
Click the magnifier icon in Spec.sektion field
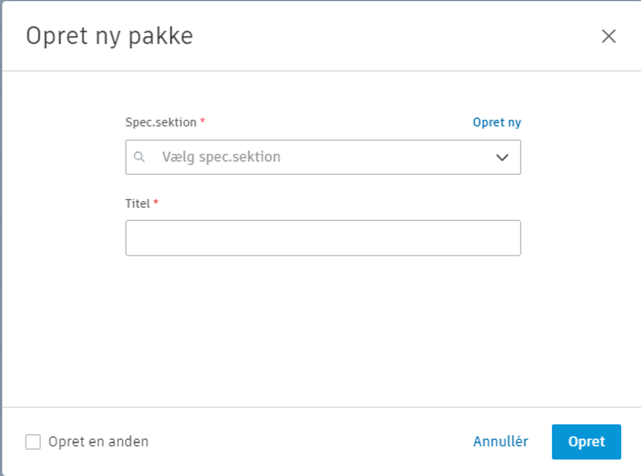coord(141,157)
